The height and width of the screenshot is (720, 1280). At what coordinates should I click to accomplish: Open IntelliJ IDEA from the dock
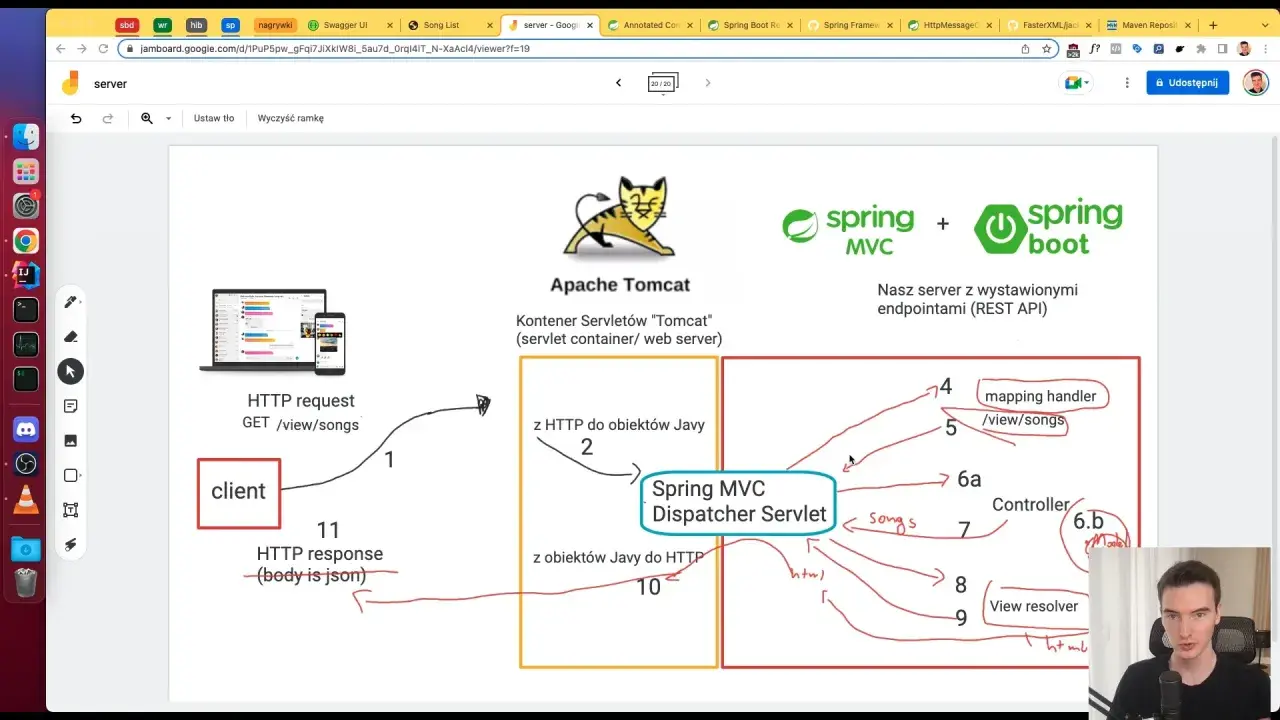pos(26,274)
